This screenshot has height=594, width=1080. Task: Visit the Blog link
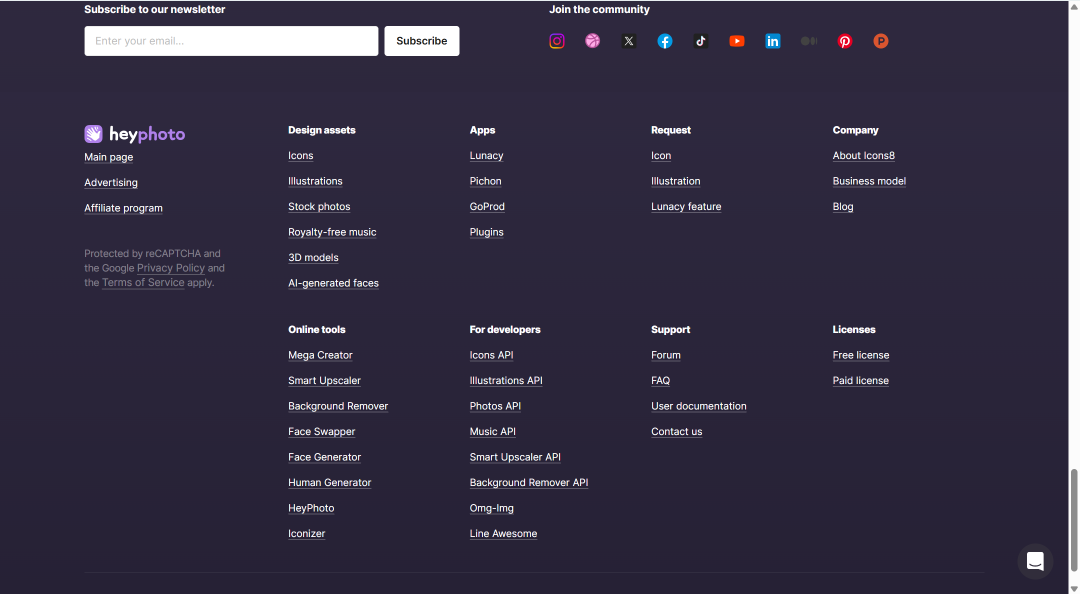[843, 207]
